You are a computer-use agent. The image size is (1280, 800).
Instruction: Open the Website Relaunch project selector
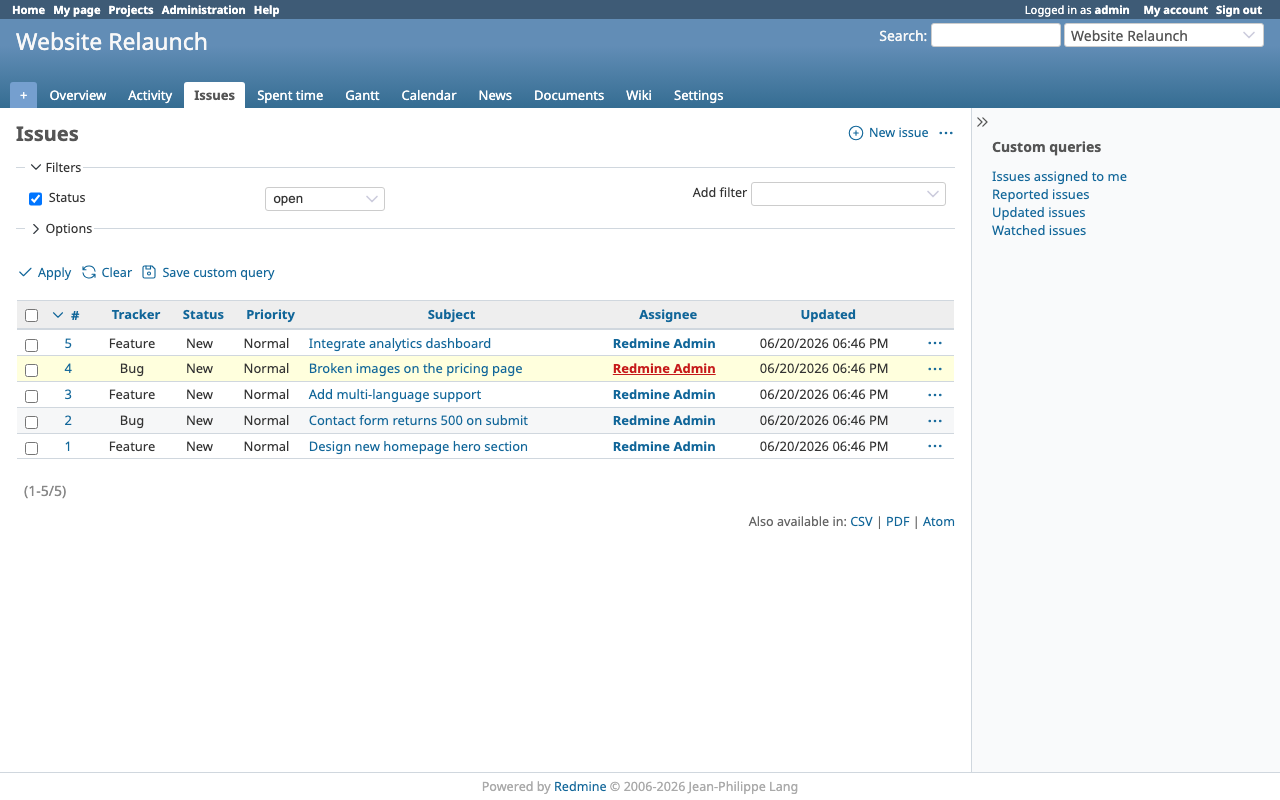(1164, 35)
